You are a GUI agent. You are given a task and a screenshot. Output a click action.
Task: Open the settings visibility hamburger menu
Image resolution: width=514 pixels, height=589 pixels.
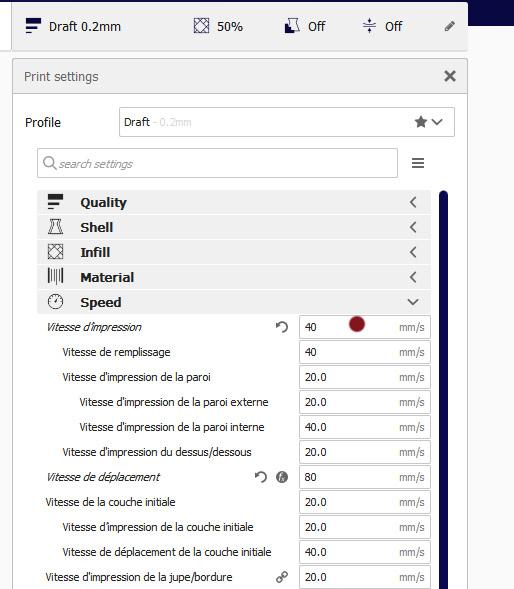418,163
